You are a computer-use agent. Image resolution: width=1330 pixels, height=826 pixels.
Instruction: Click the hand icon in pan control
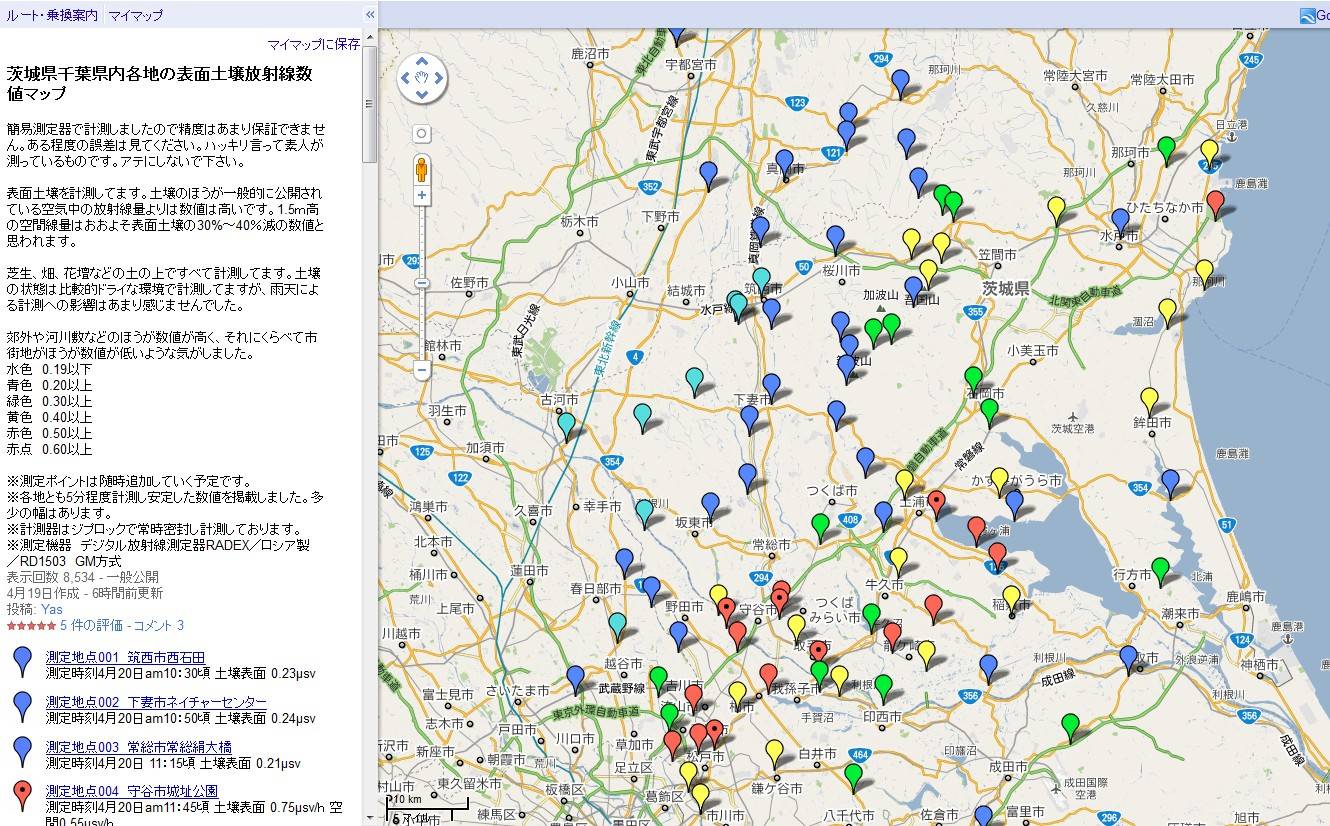pos(422,79)
